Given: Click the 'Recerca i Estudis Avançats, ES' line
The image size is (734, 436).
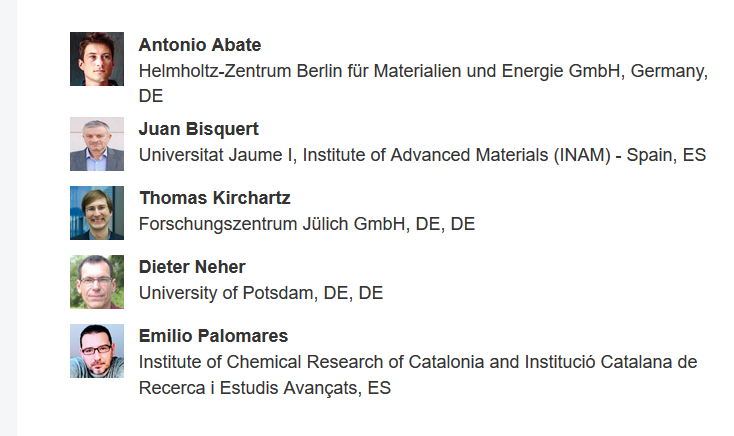Looking at the screenshot, I should point(265,388).
